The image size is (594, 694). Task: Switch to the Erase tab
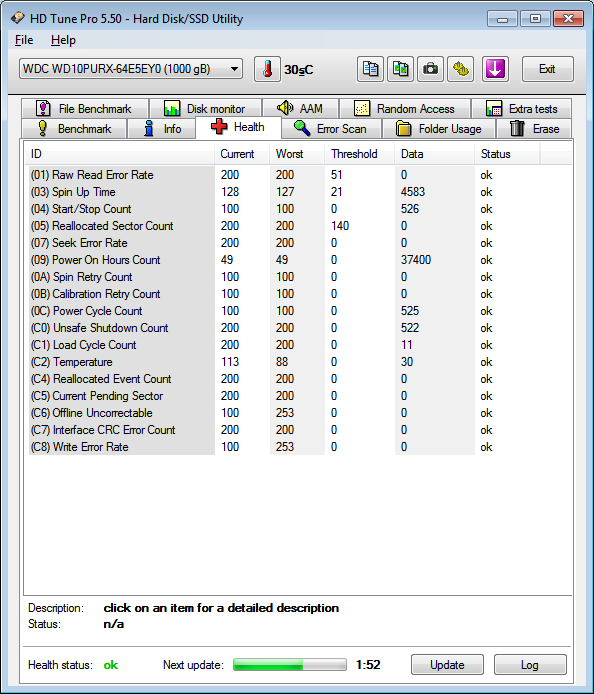coord(534,129)
